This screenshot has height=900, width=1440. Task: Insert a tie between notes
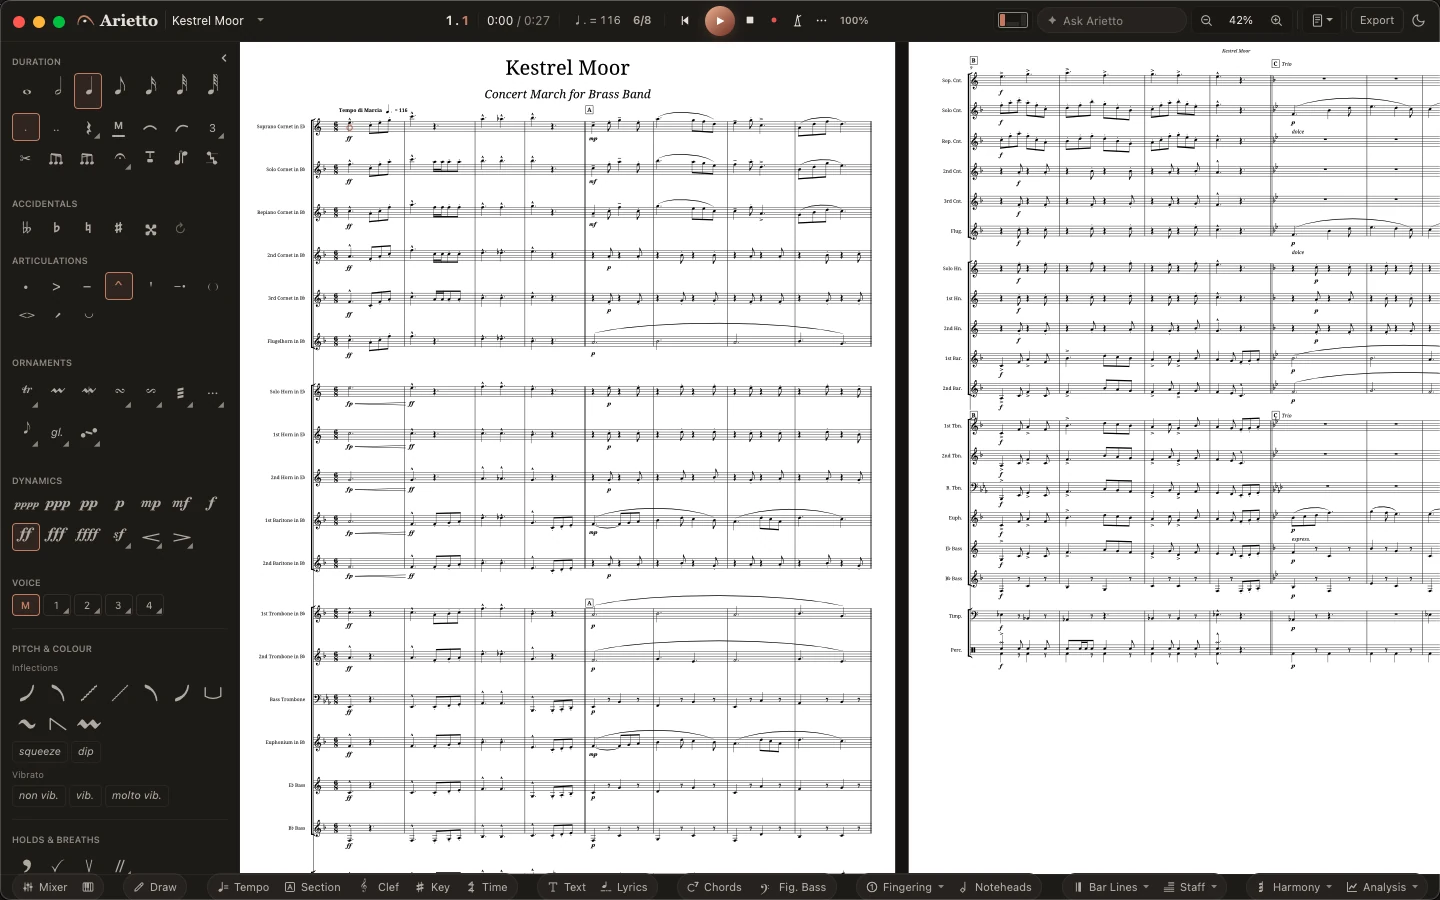(x=150, y=128)
